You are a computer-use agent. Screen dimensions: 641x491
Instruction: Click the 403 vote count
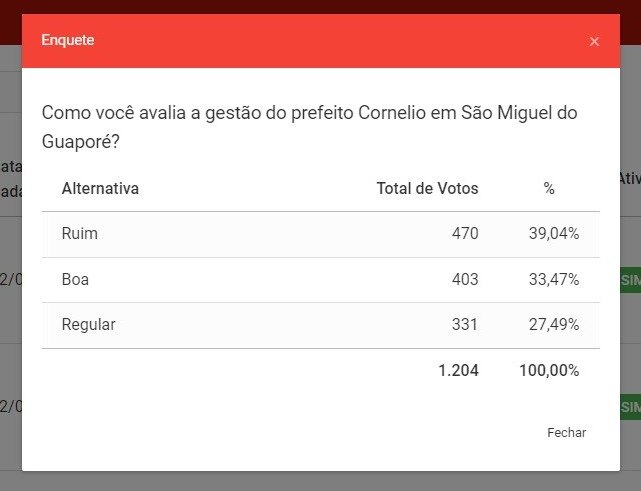pos(465,280)
